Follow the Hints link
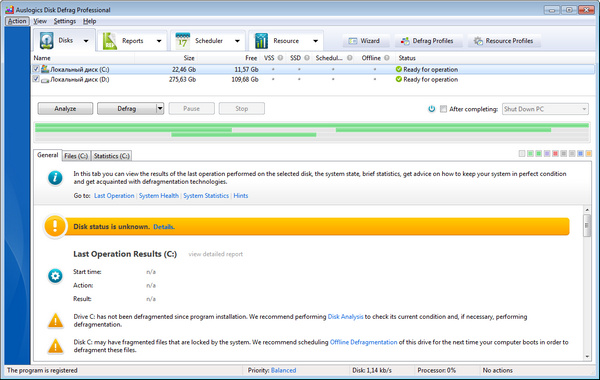Image resolution: width=600 pixels, height=380 pixels. click(x=241, y=196)
